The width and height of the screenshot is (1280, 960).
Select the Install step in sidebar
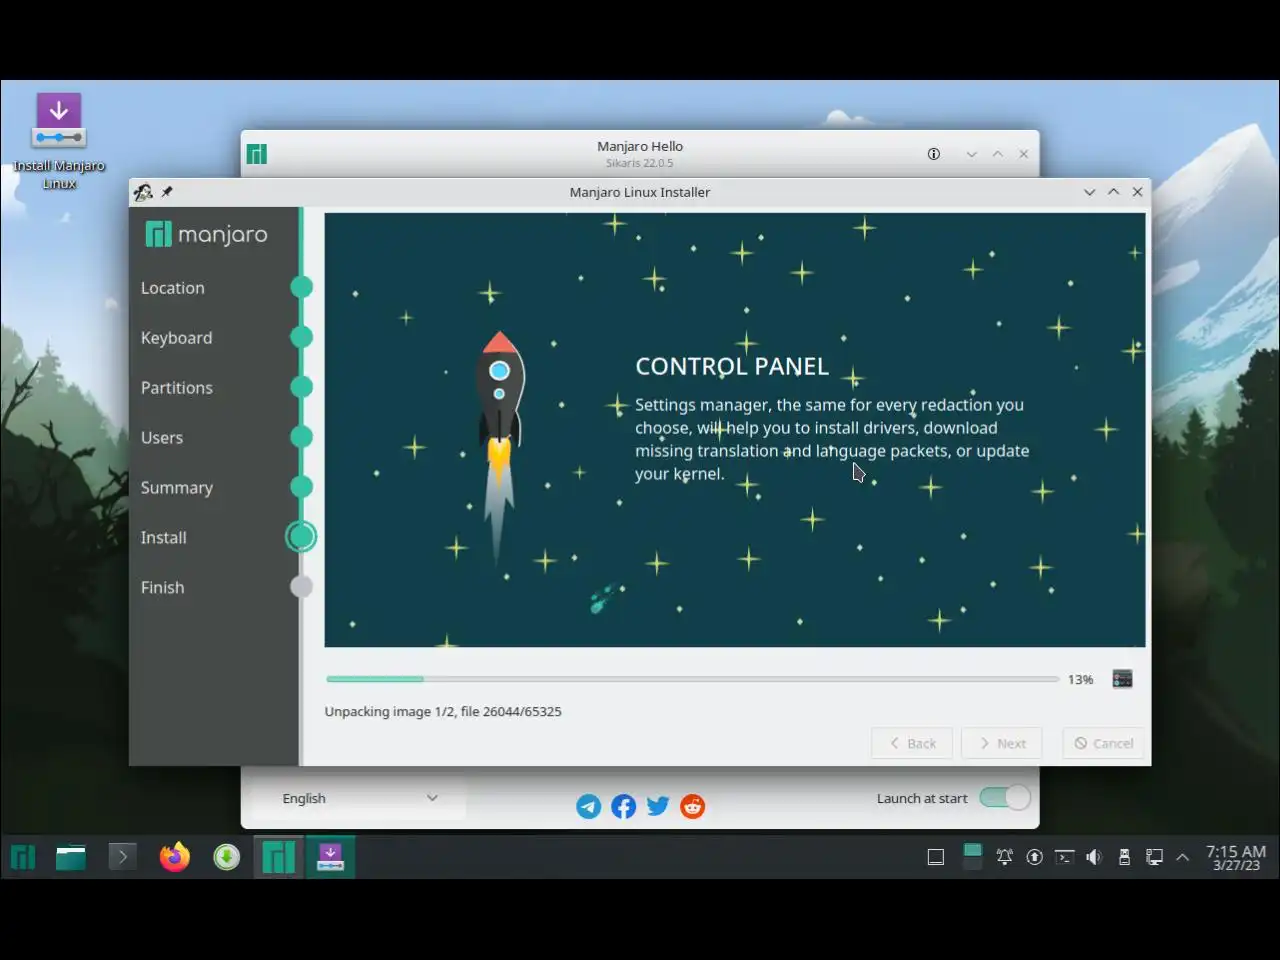(x=164, y=538)
